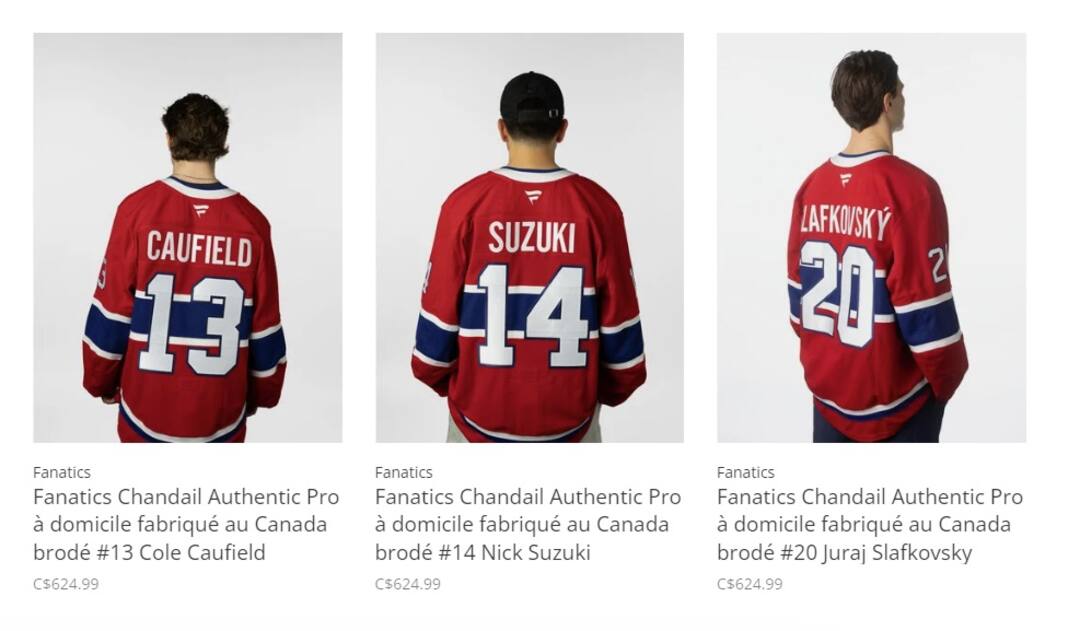
Task: Click the Fanatics logo on Suzuki jersey collar
Action: pyautogui.click(x=532, y=196)
